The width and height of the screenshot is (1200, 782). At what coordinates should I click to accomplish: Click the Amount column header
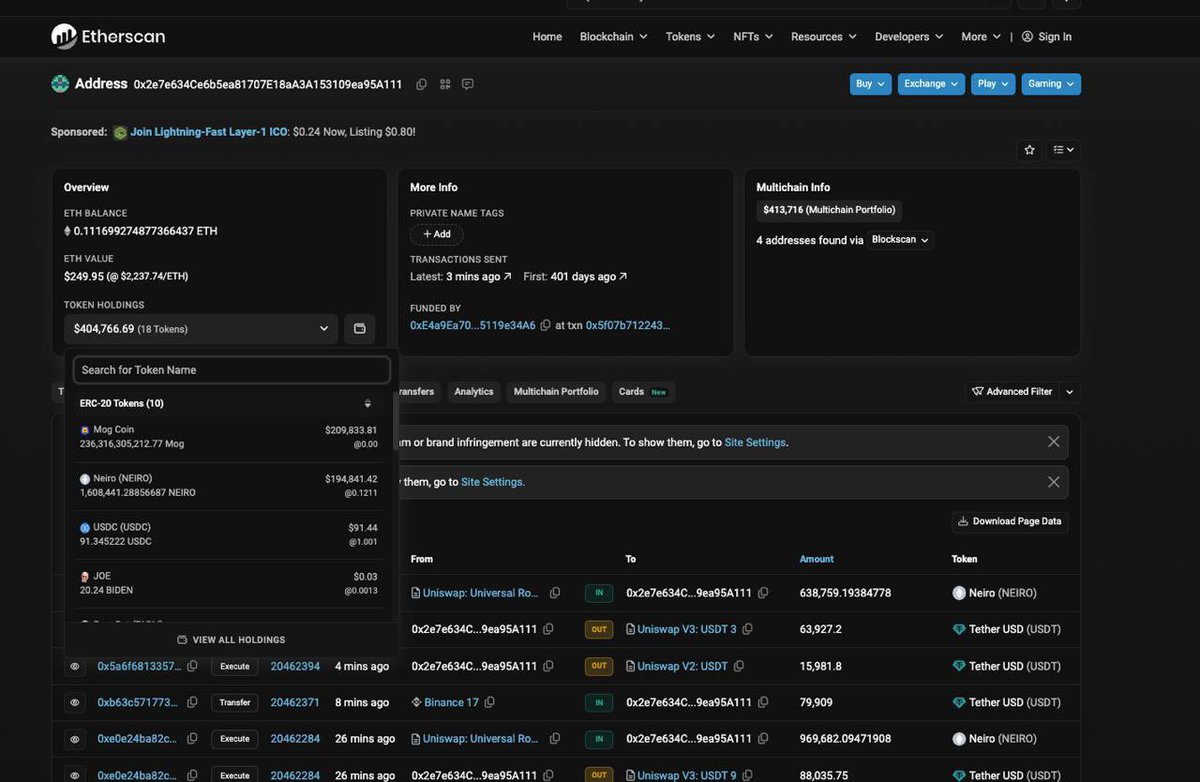[816, 559]
